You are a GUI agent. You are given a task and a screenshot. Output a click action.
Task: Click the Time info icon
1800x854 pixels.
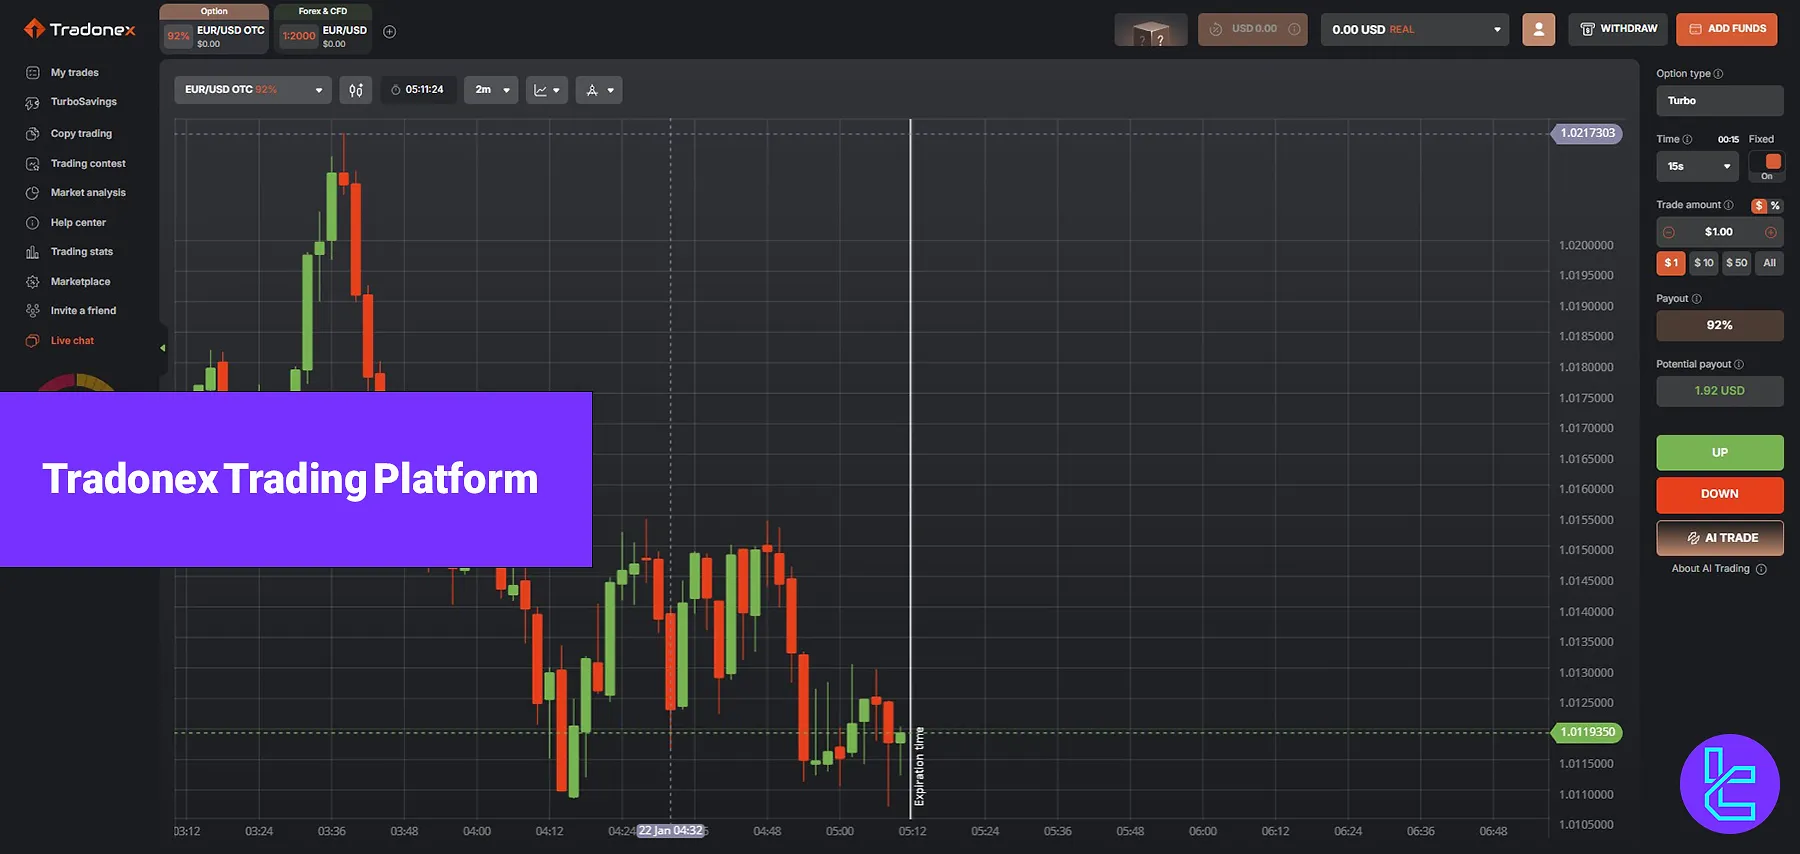click(x=1687, y=140)
